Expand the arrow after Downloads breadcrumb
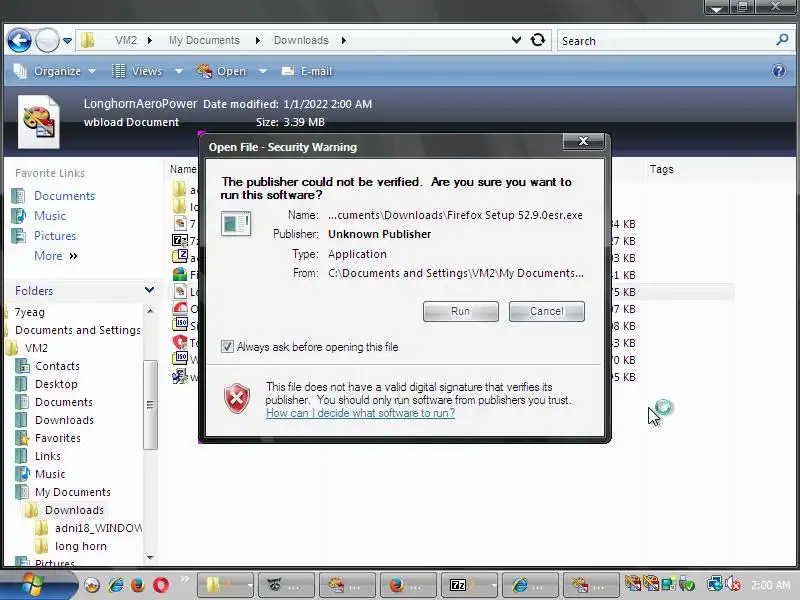 [x=344, y=40]
